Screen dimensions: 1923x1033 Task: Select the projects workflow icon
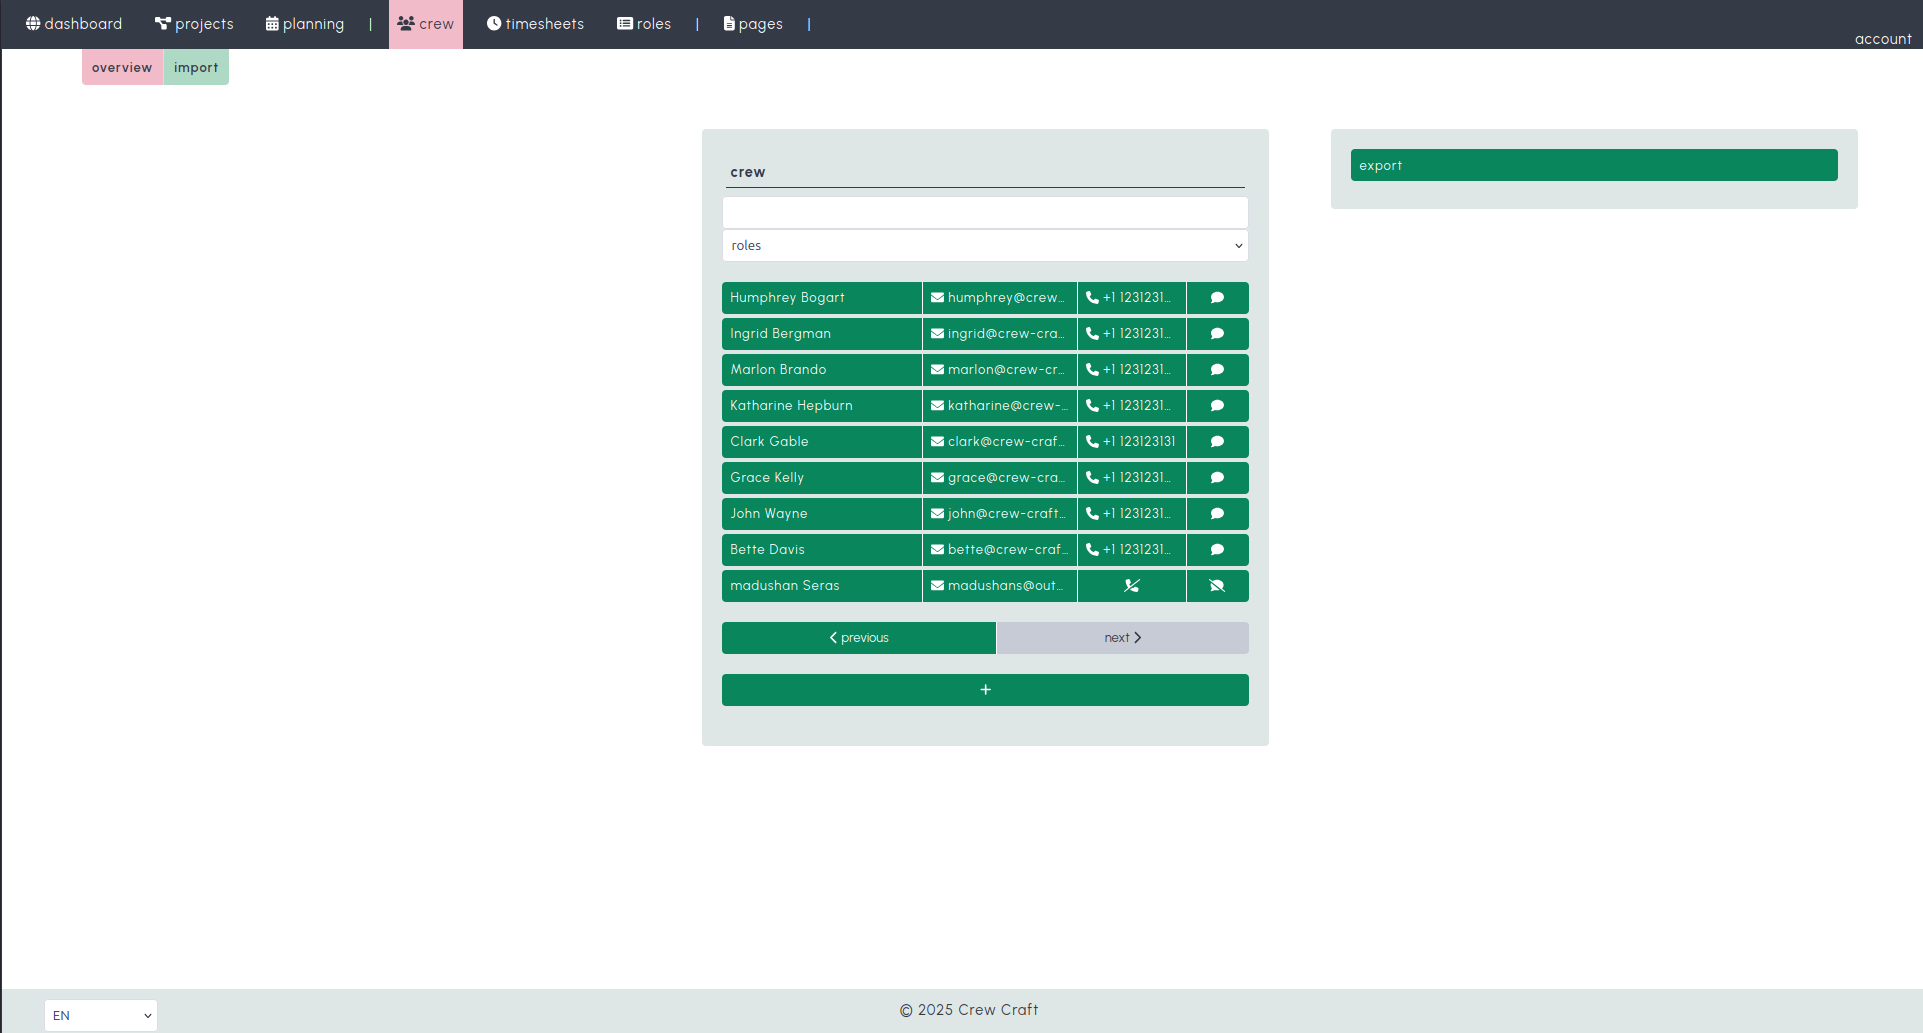point(161,22)
